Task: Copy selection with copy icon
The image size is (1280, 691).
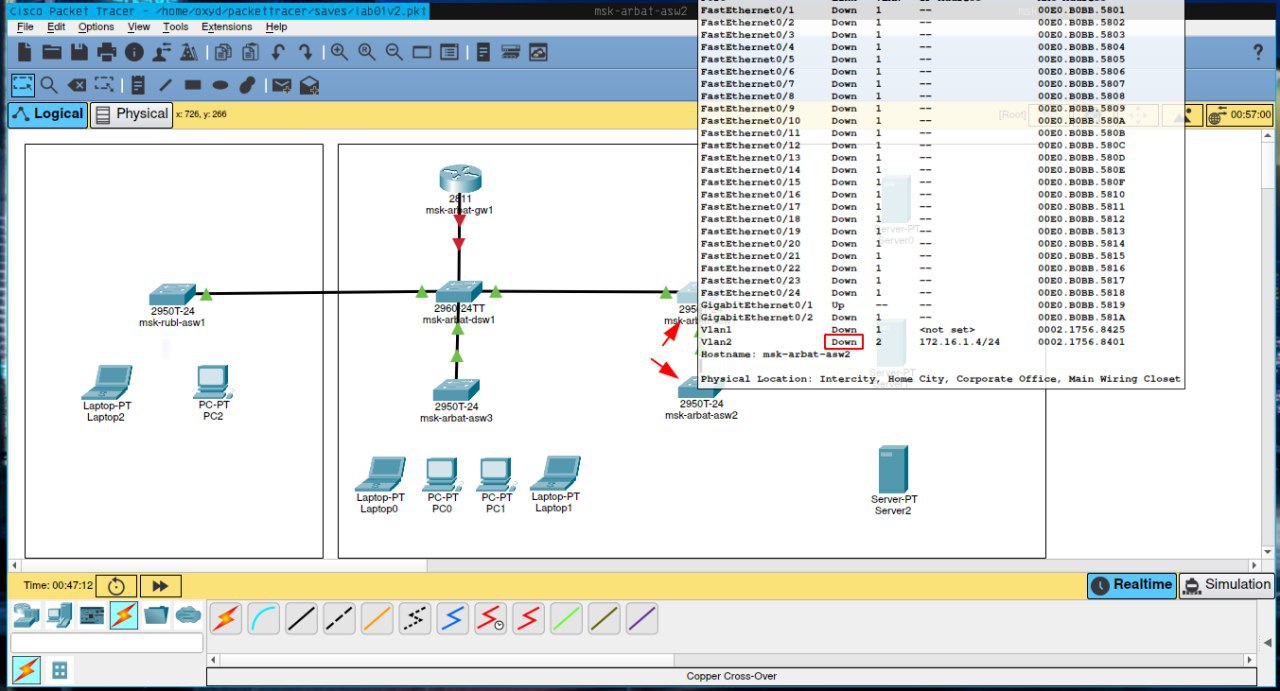Action: click(x=223, y=52)
